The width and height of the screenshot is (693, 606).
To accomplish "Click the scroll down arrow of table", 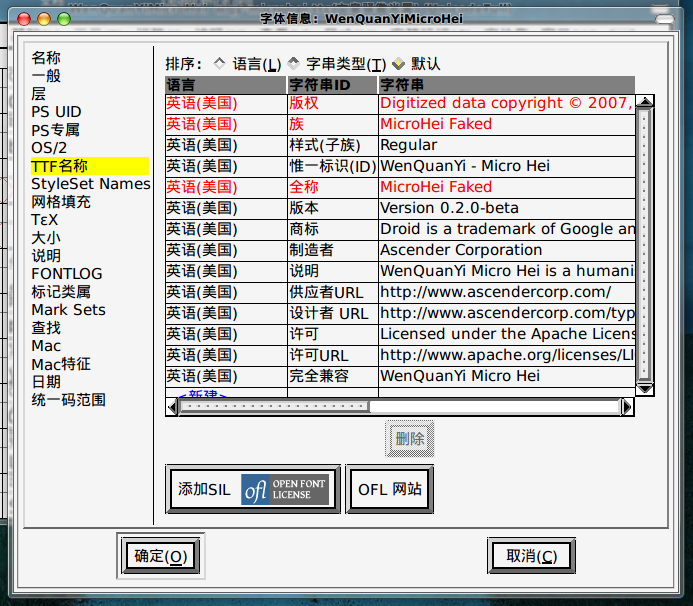I will pyautogui.click(x=645, y=389).
